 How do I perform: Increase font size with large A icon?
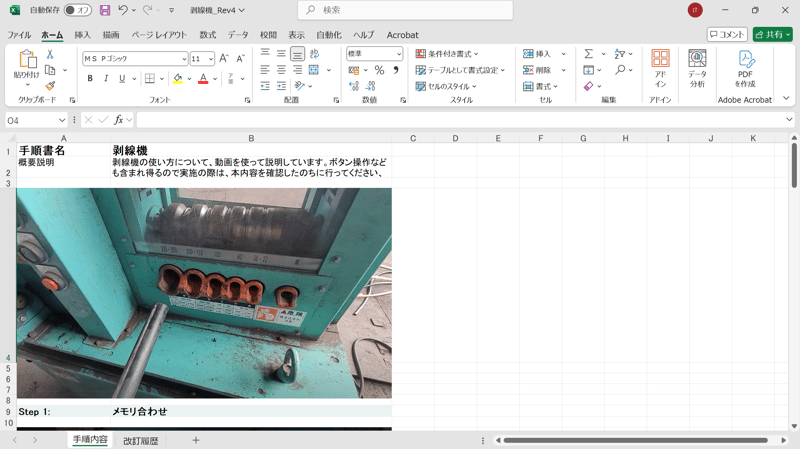coord(224,59)
